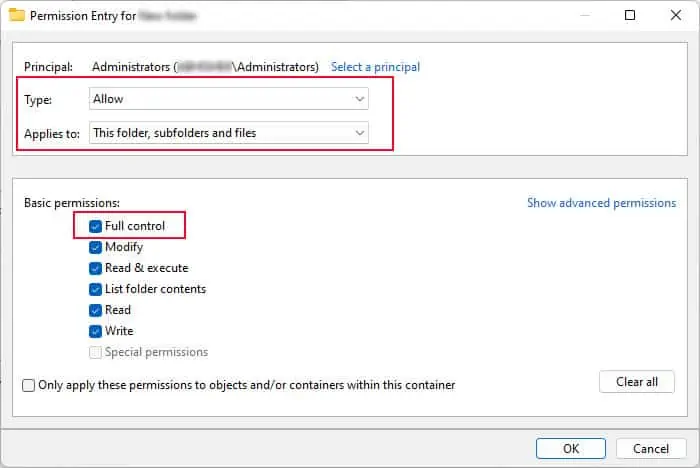The height and width of the screenshot is (468, 700).
Task: Open the Type dropdown showing Allow
Action: [229, 99]
